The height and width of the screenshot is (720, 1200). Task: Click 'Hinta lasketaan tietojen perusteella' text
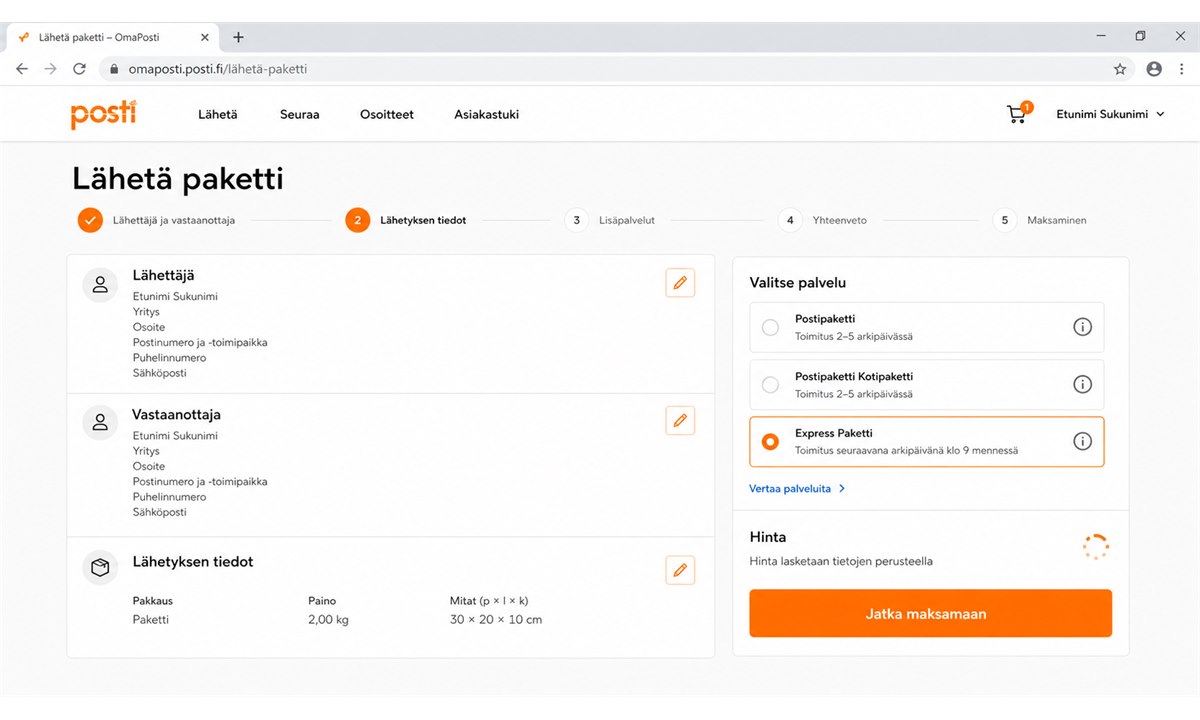(841, 562)
